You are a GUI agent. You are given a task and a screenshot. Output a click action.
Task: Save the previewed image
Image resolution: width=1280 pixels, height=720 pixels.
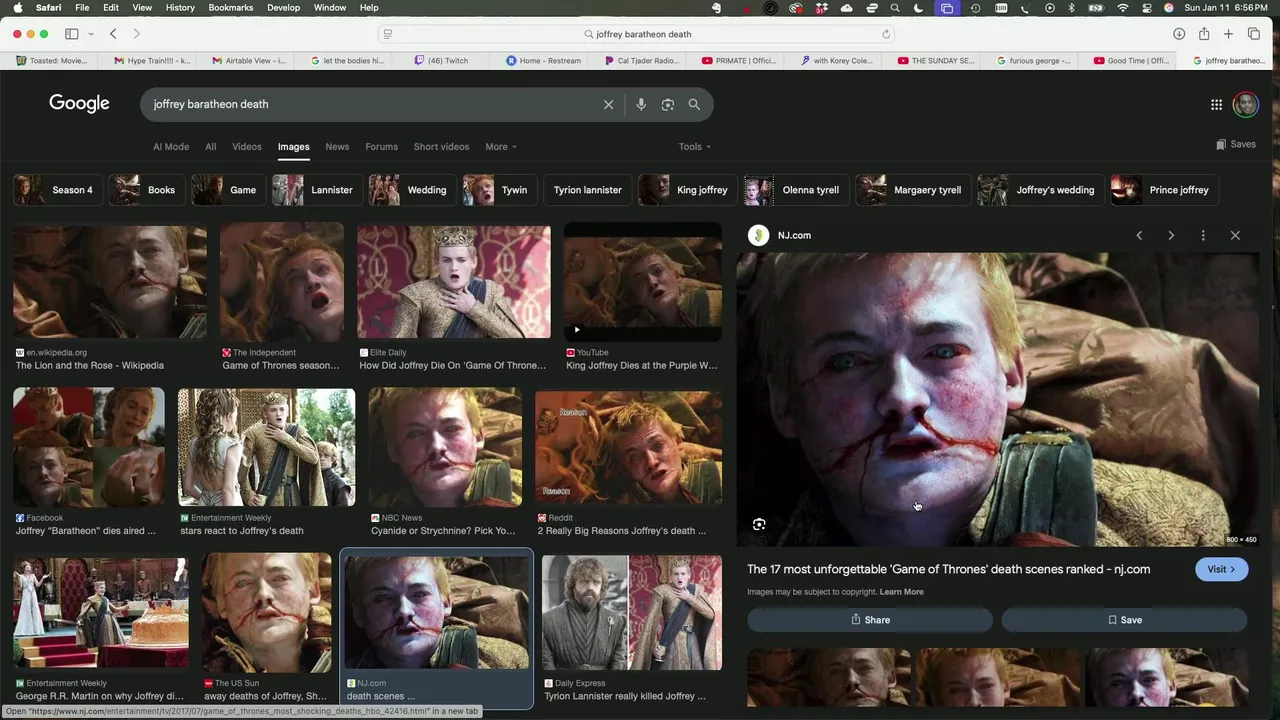click(1124, 620)
